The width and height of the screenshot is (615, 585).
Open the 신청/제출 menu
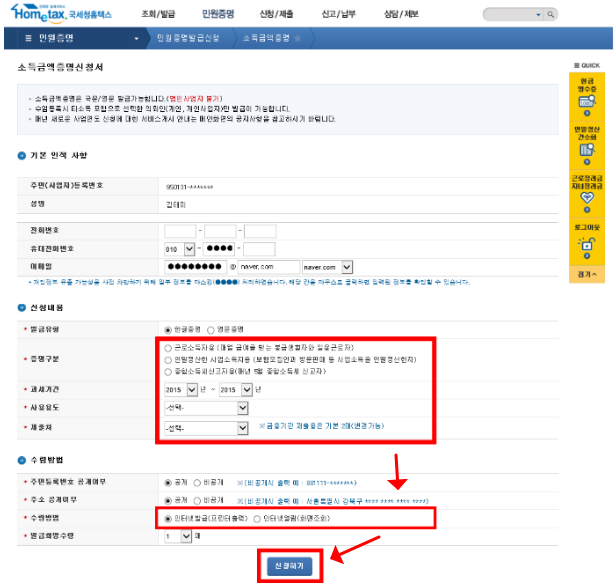click(x=276, y=14)
